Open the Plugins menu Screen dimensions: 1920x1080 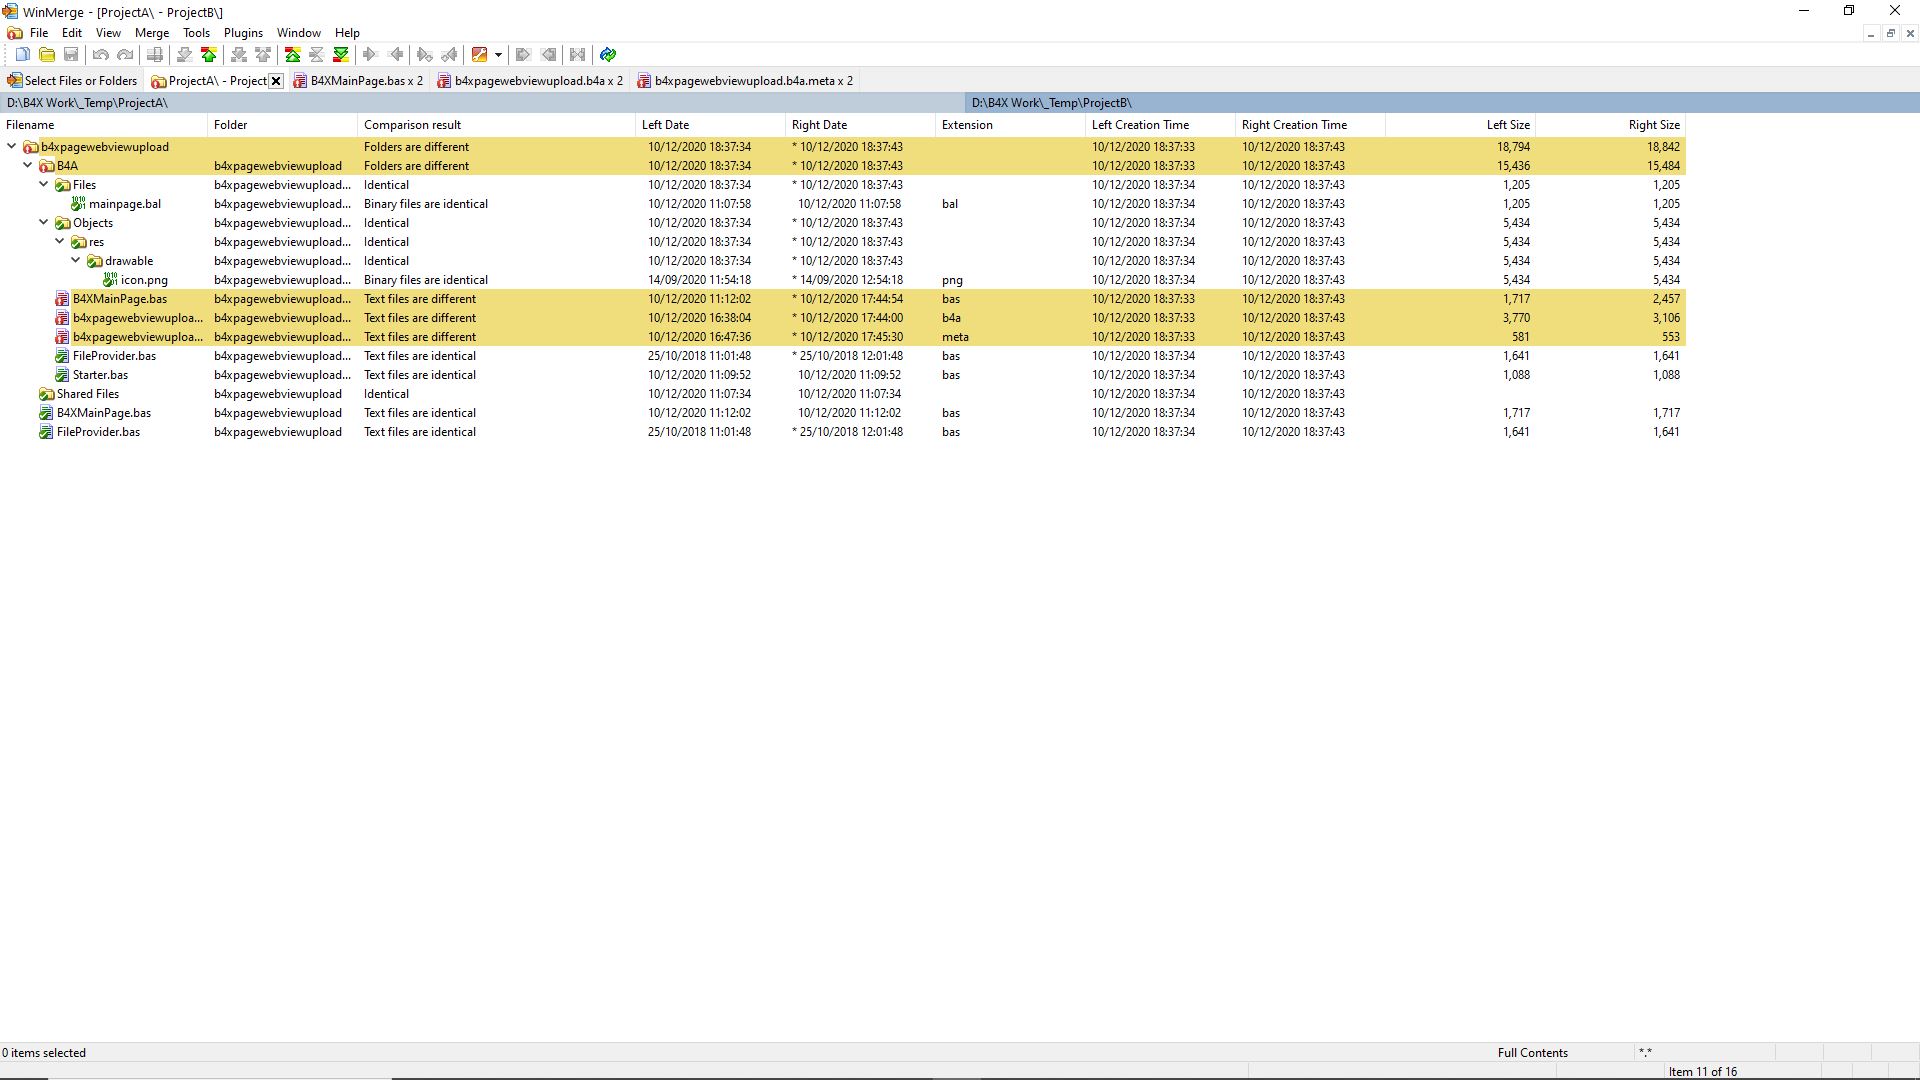[243, 33]
